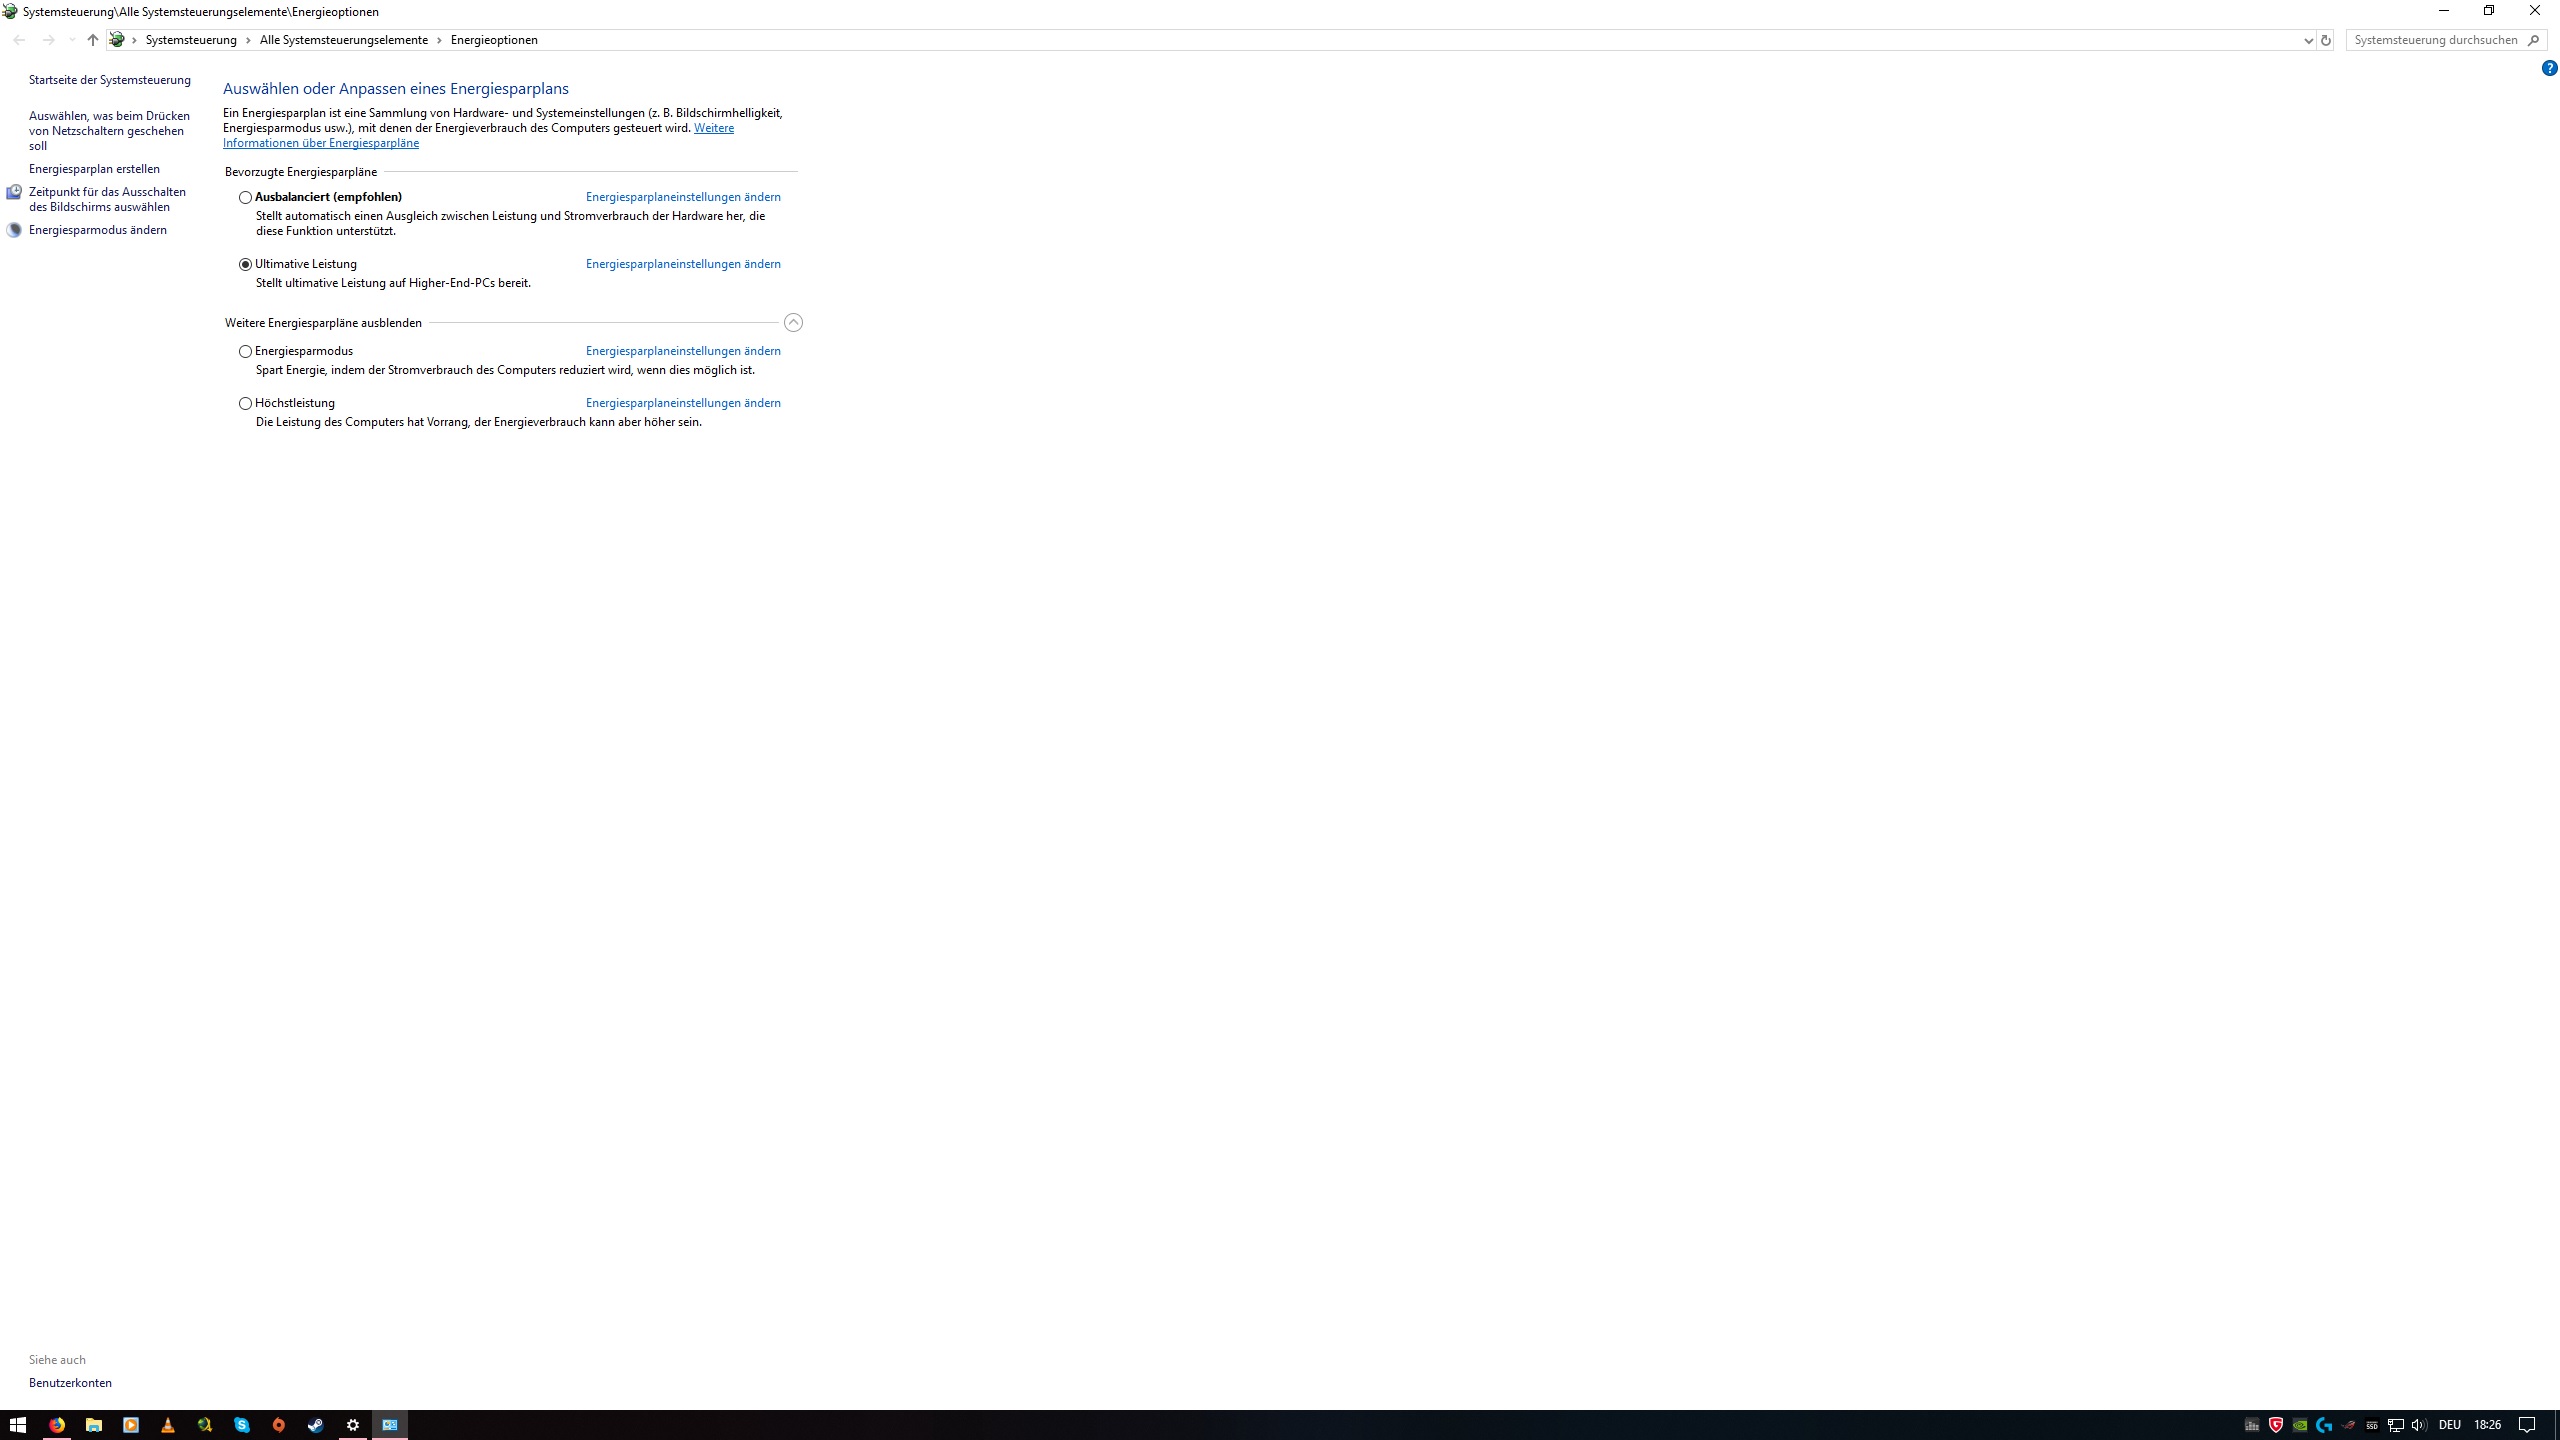Screen dimensions: 2560x1440
Task: Collapse Weitere Energiesparpläne ausblenden section
Action: pyautogui.click(x=793, y=323)
